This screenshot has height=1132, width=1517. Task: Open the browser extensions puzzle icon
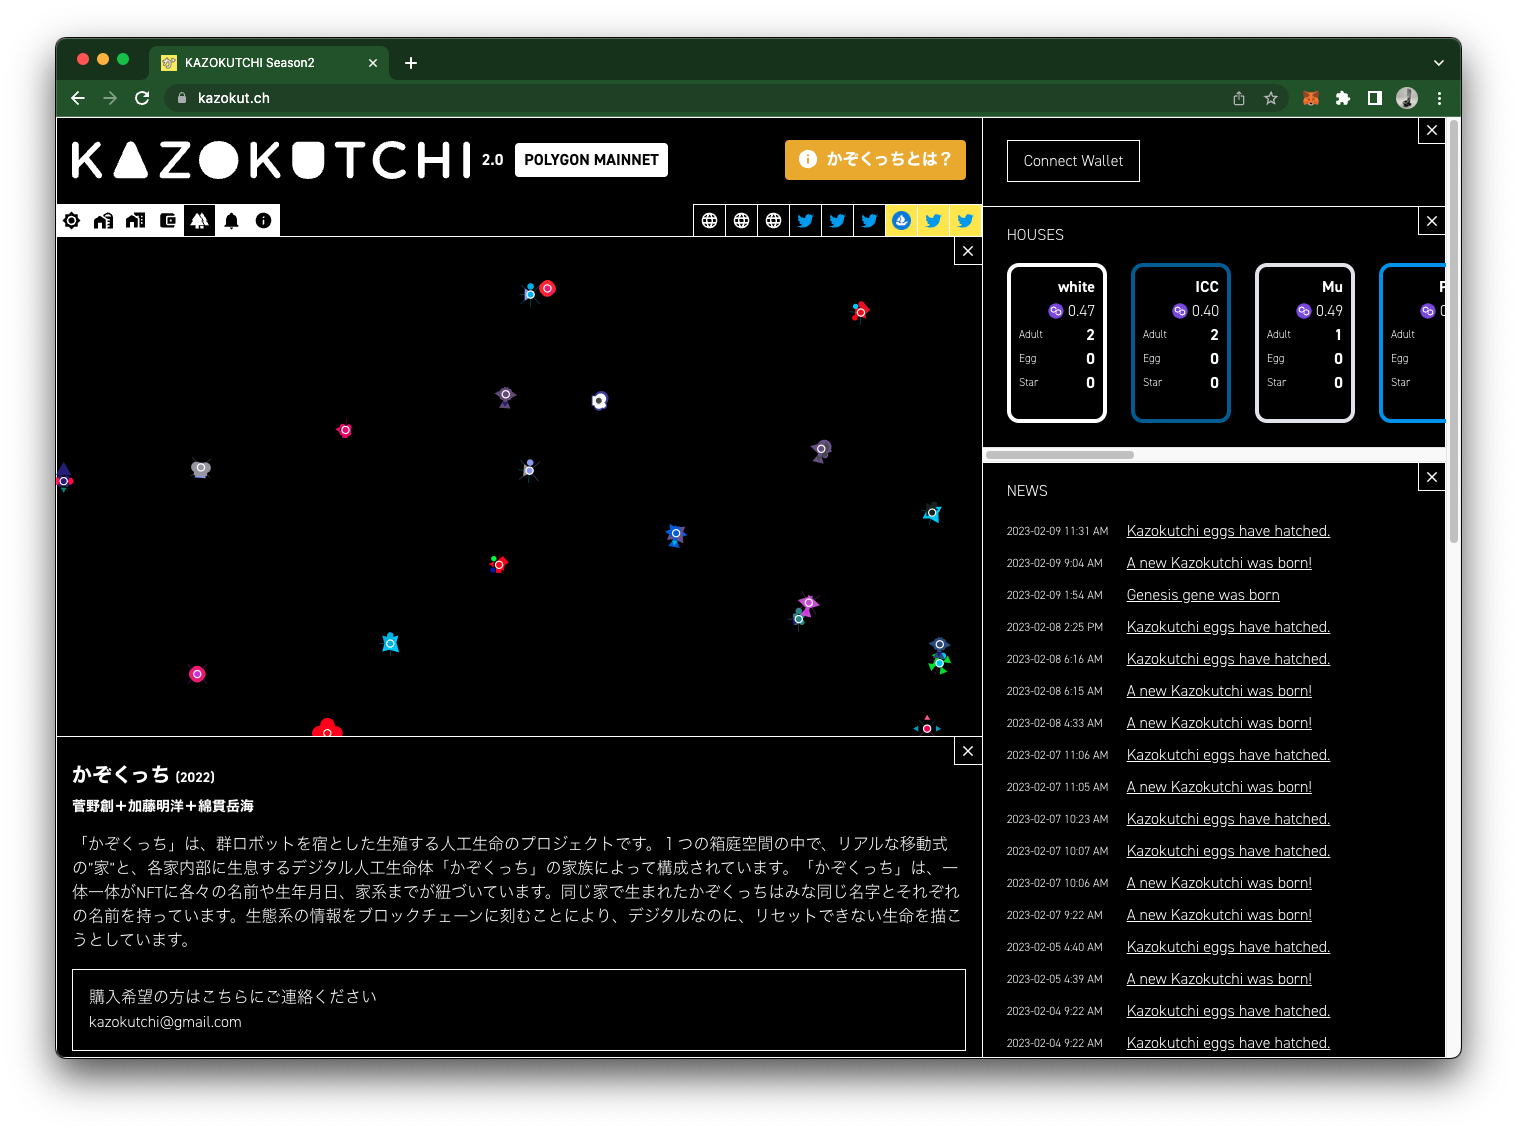[1343, 98]
